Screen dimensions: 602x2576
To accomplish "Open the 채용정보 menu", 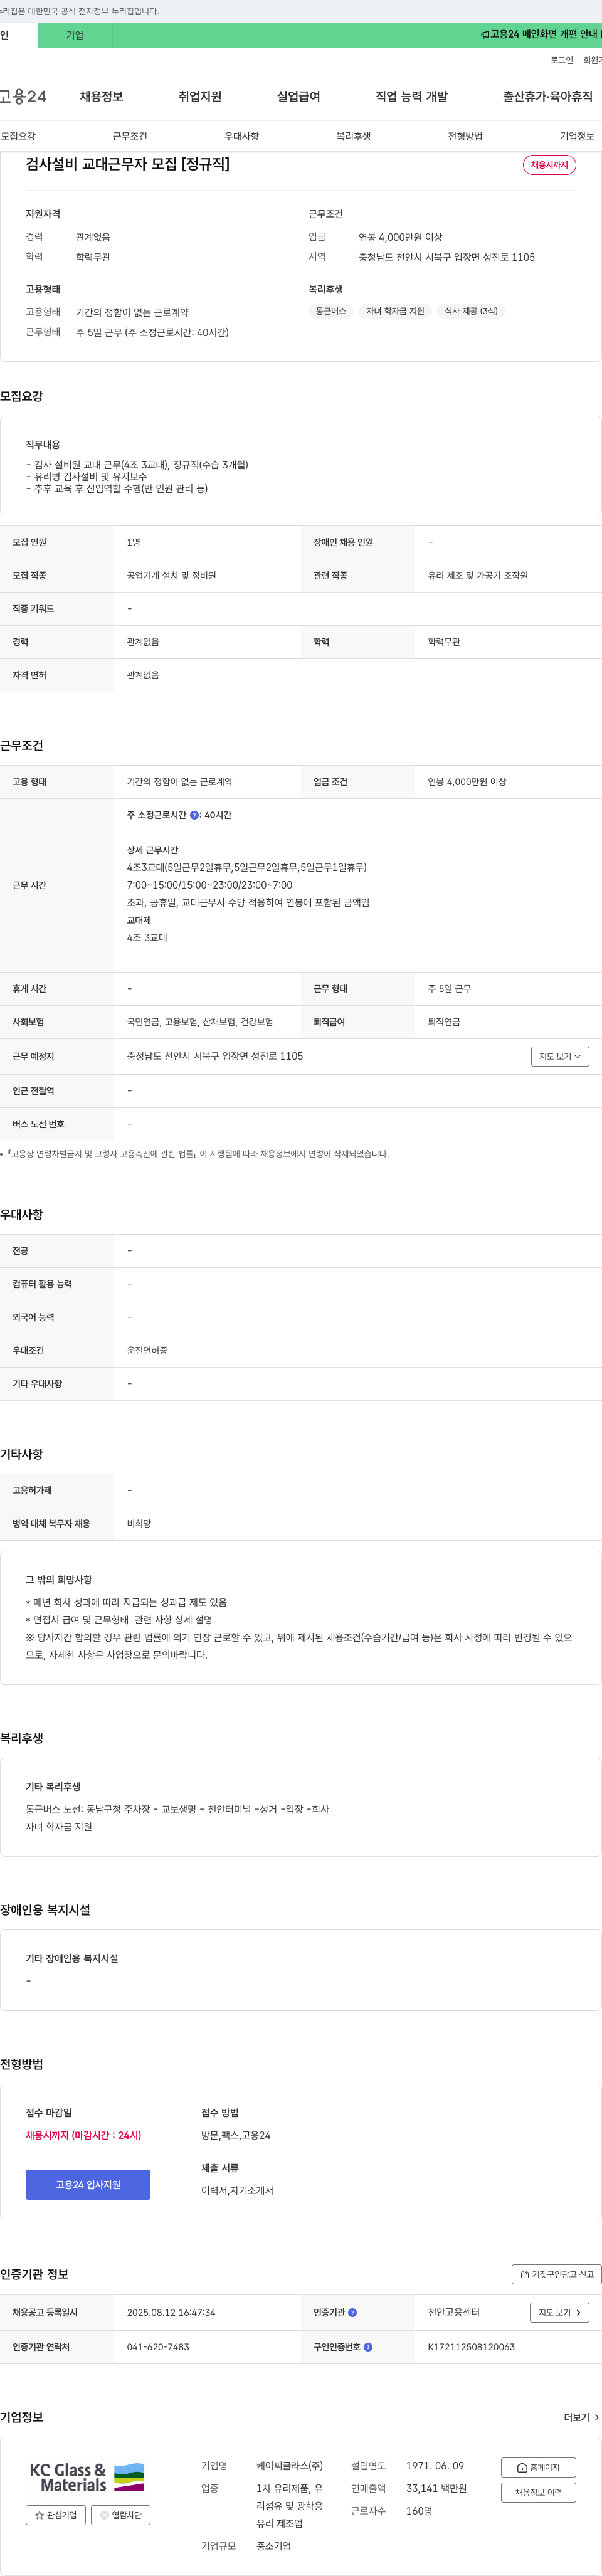I will point(101,97).
